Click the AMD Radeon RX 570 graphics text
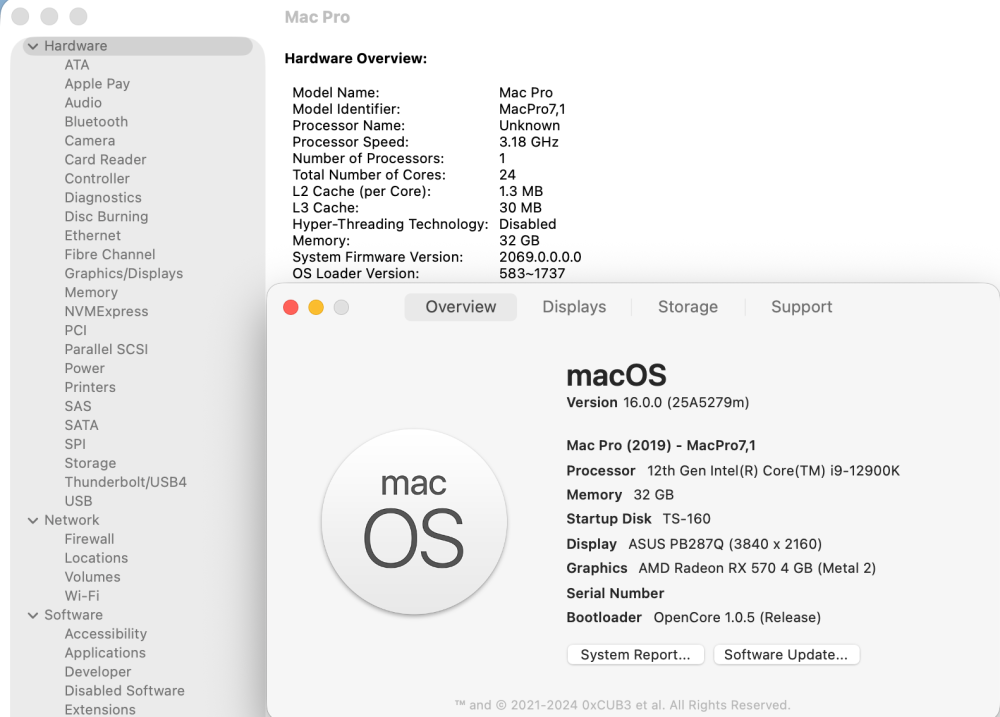 click(x=757, y=568)
